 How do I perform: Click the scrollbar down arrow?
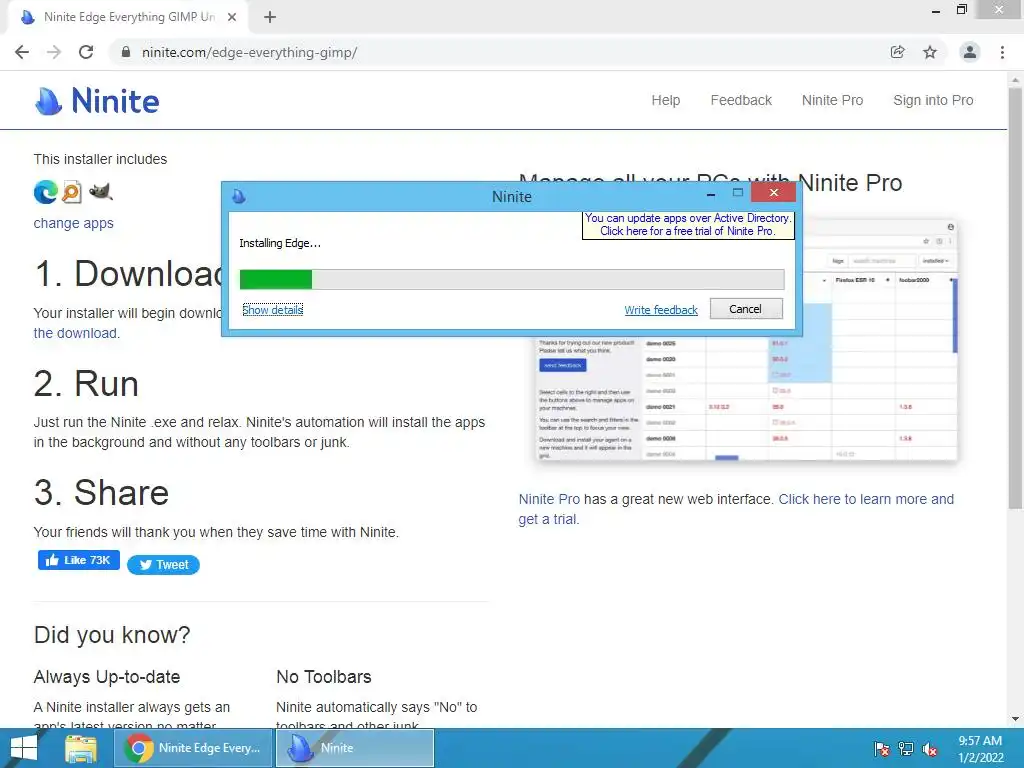1015,719
